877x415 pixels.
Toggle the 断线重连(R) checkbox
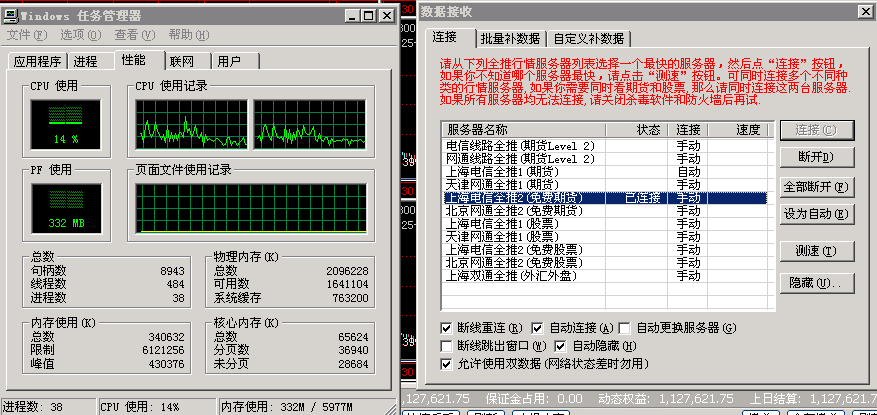click(447, 327)
